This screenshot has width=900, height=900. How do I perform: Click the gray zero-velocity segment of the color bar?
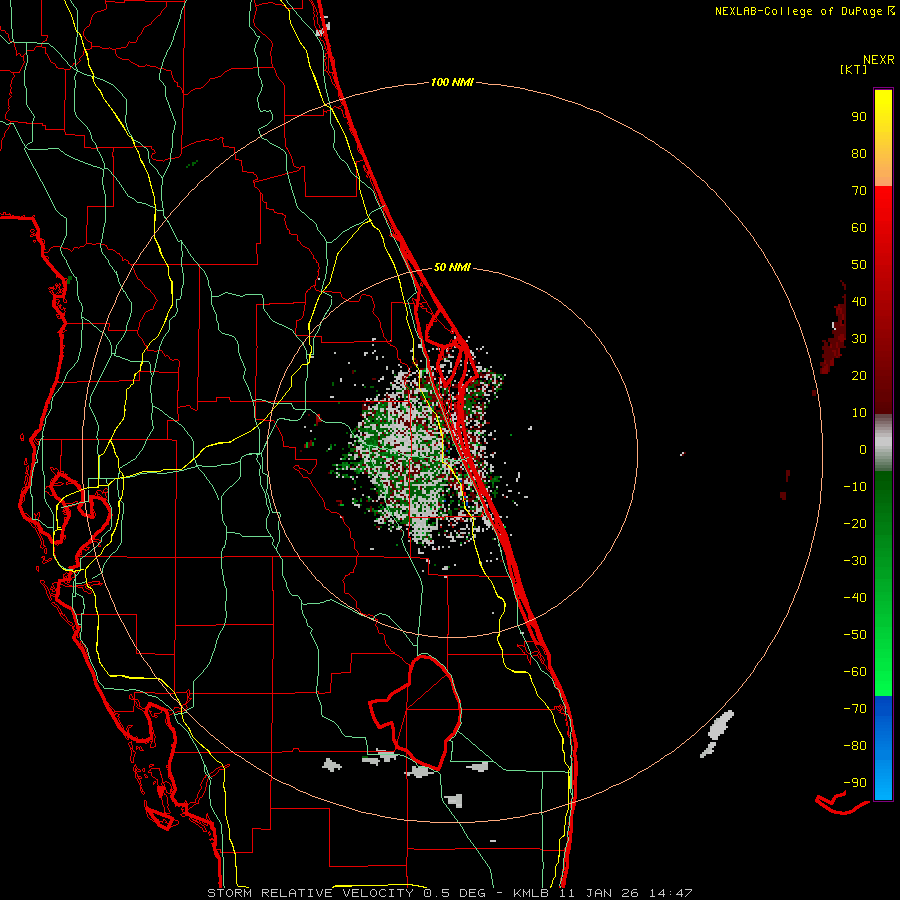pos(883,443)
